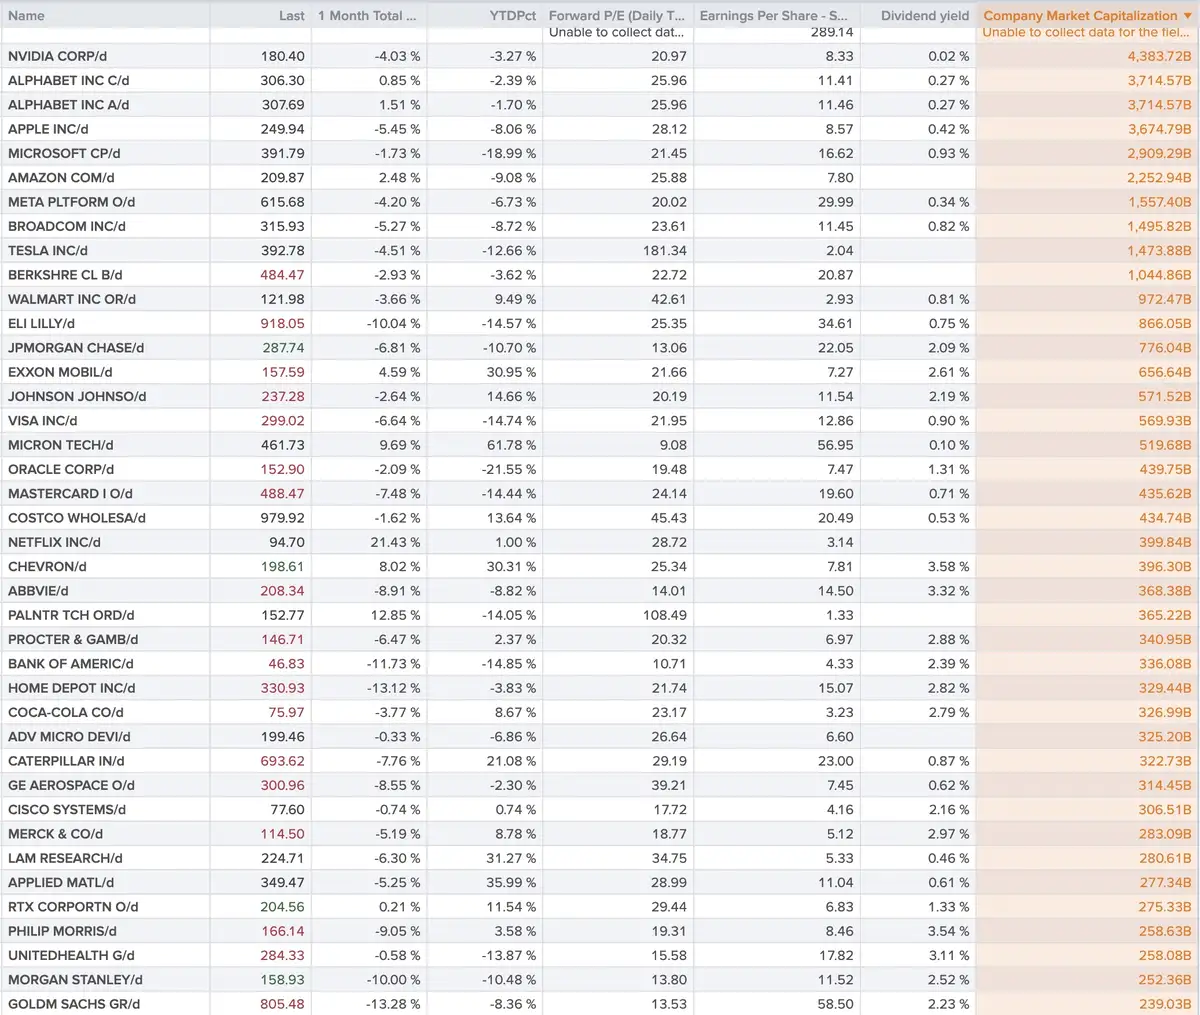Select the EXXON MOBIL/d row
This screenshot has width=1200, height=1015.
click(x=600, y=372)
